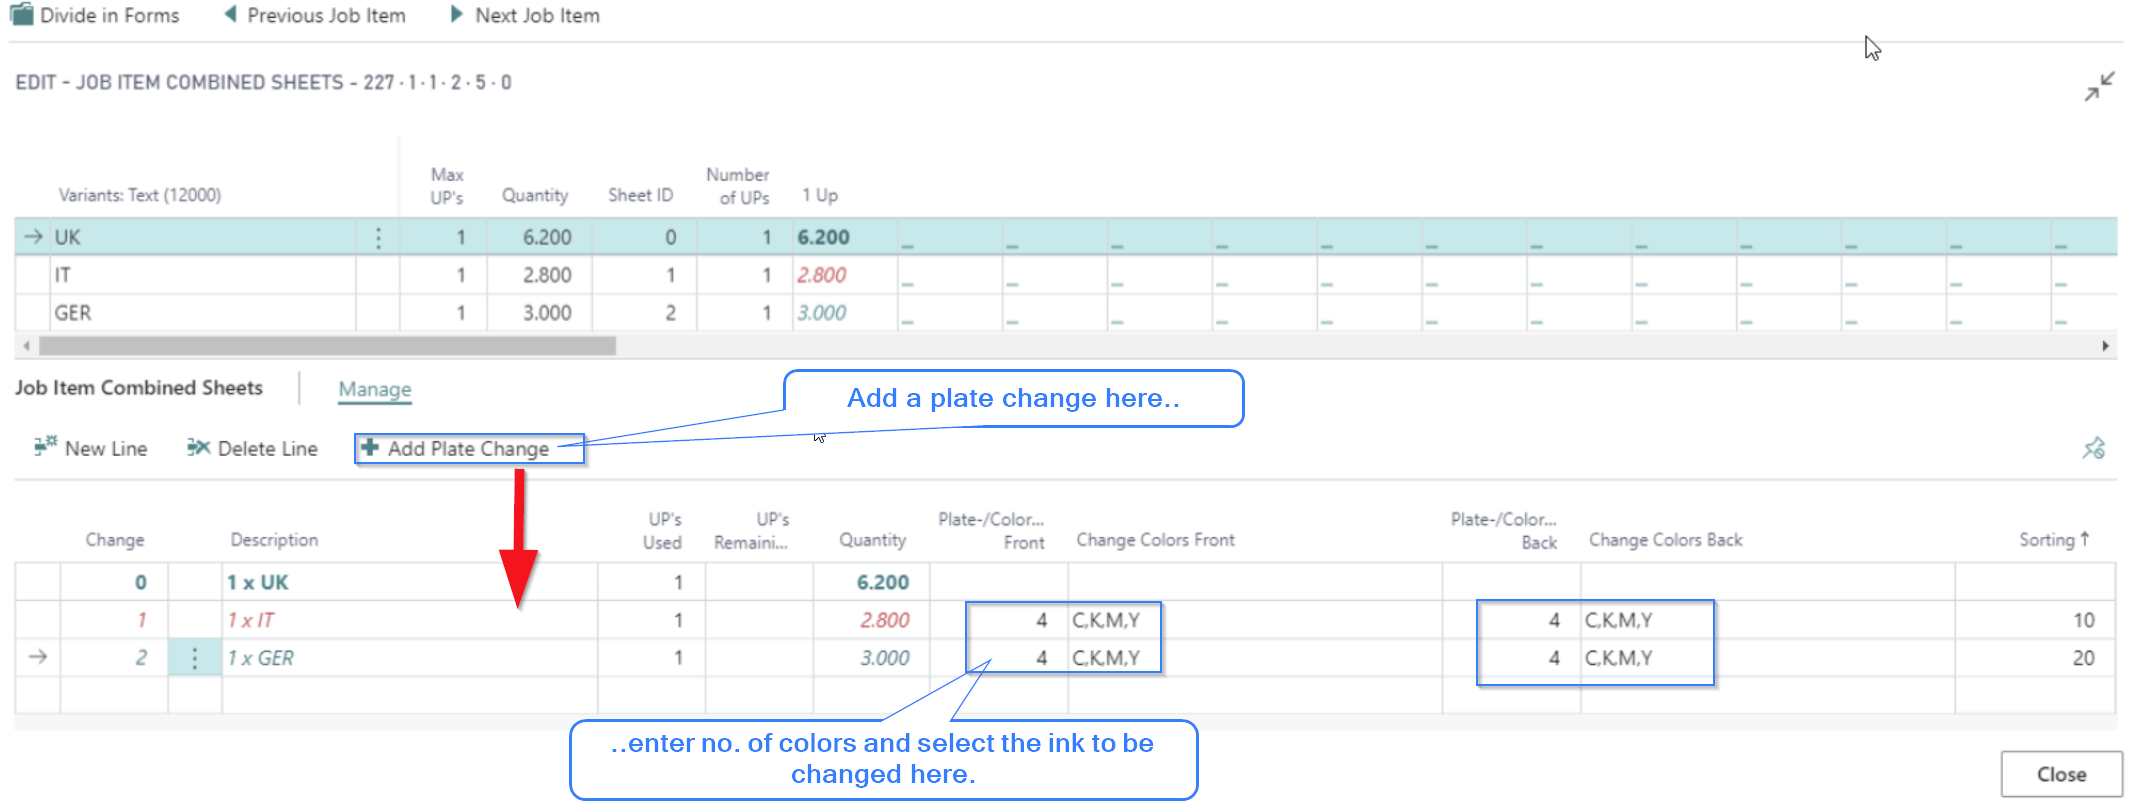Click the 1 Up value 3.000 in green

pos(821,313)
